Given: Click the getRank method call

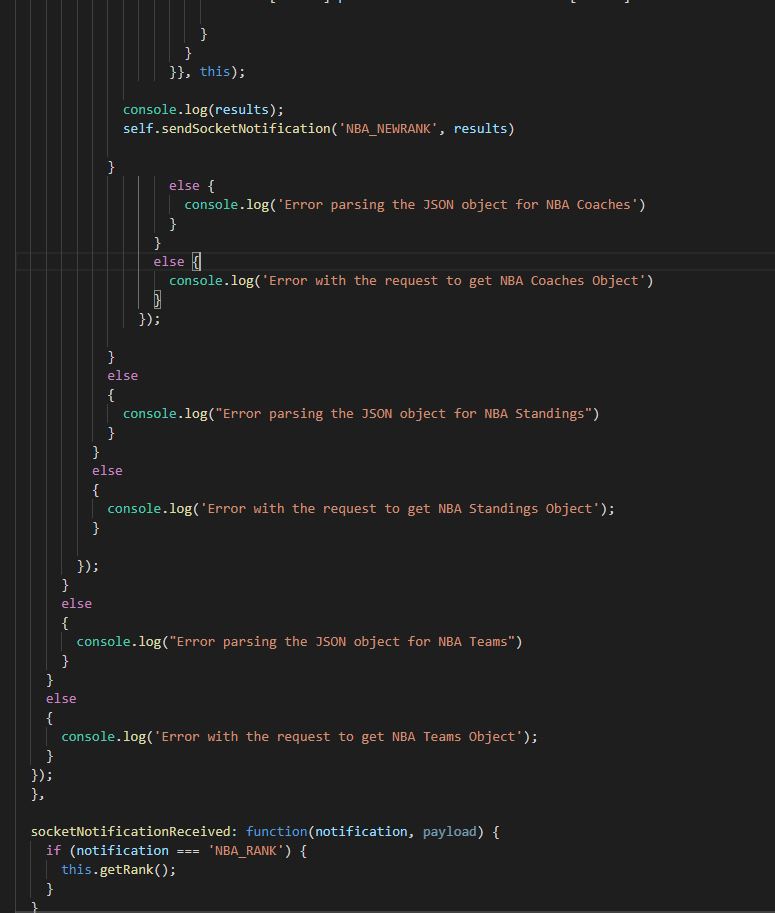Looking at the screenshot, I should pos(126,870).
